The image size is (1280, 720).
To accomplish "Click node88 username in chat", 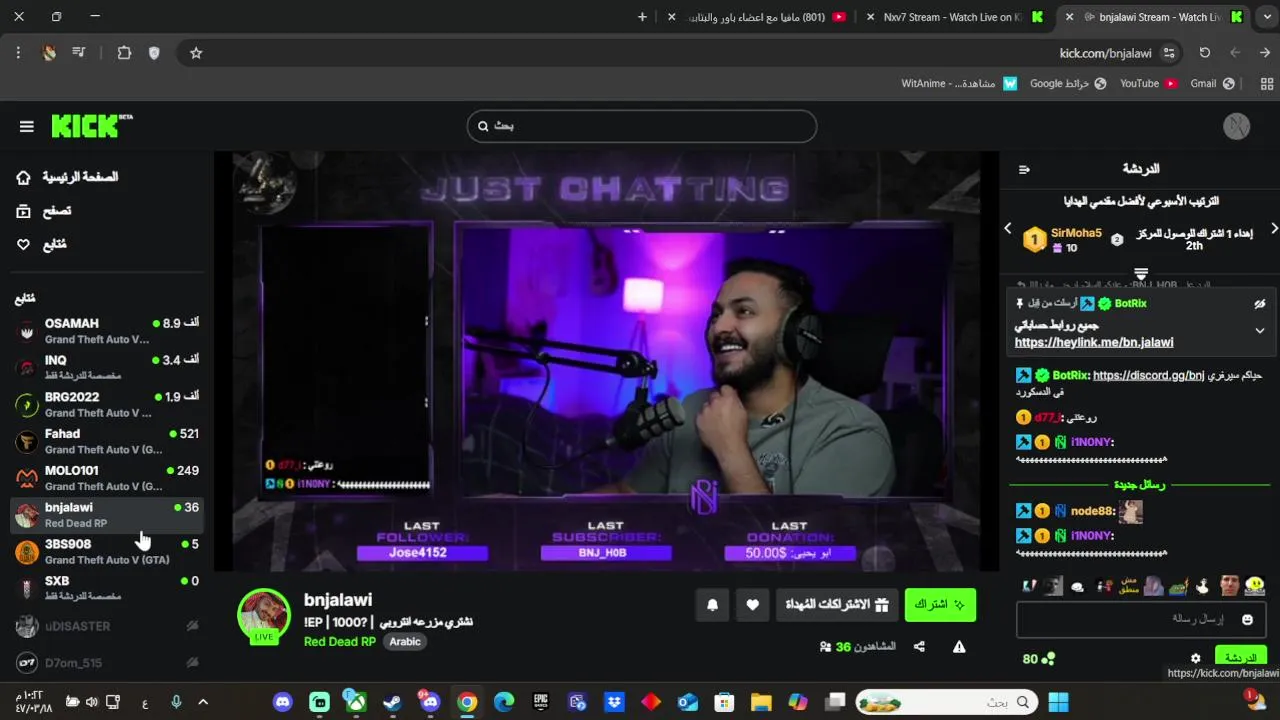I will (1092, 511).
